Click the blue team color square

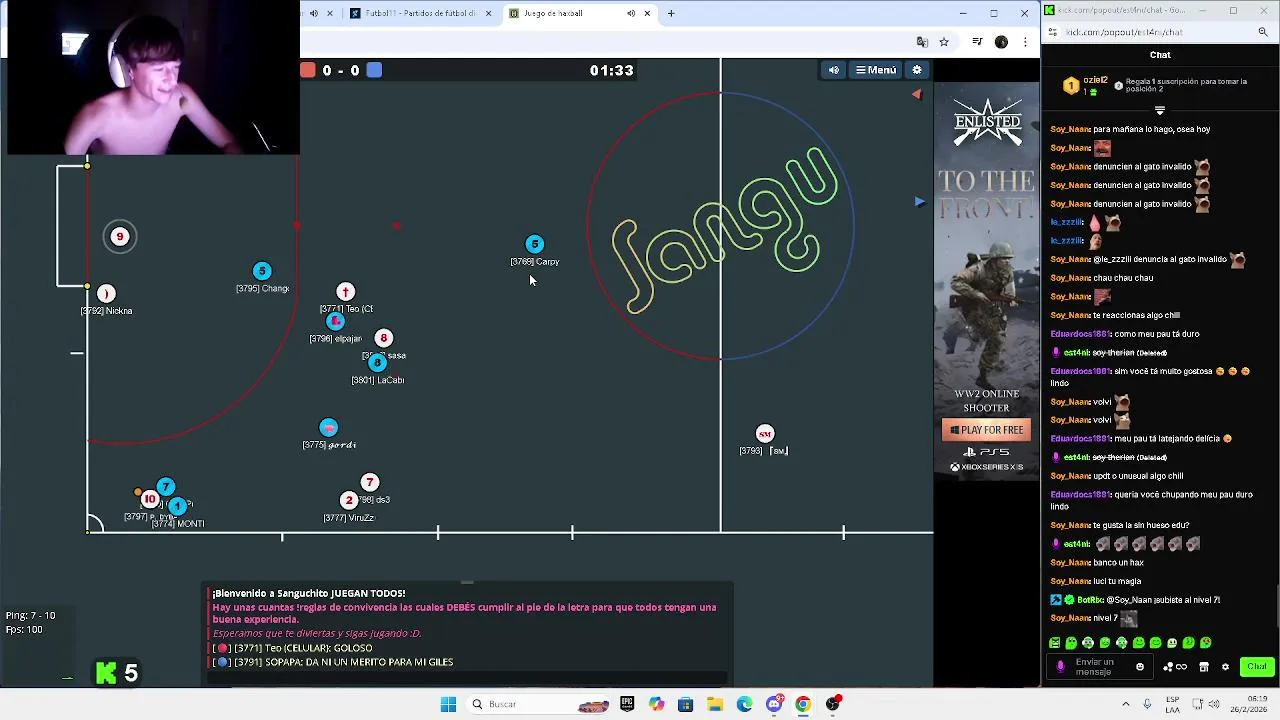[x=374, y=70]
